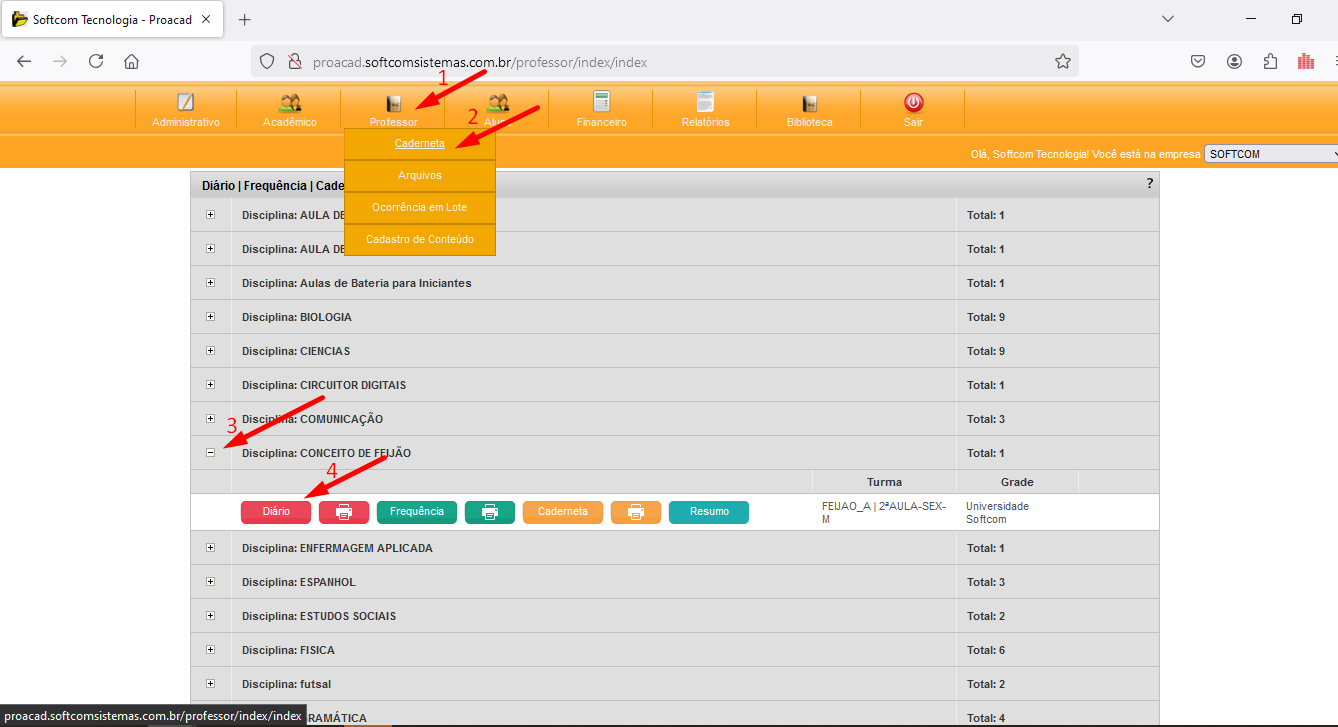Expand the BIOLOGIA discipline row
The image size is (1338, 727).
tap(210, 317)
